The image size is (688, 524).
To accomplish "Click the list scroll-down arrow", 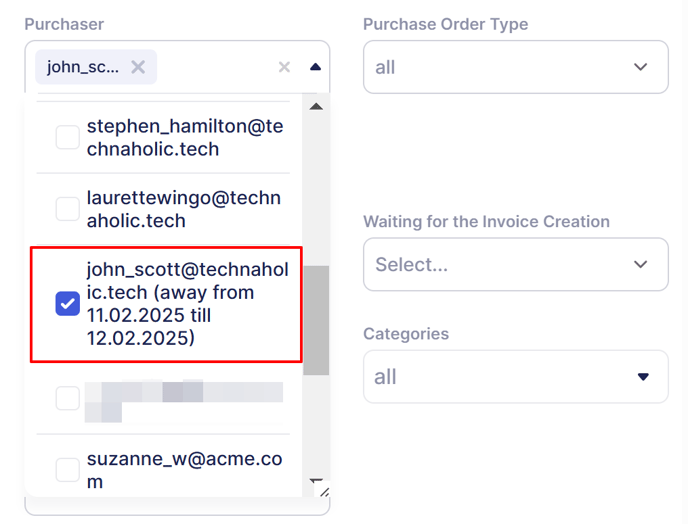I will [316, 481].
